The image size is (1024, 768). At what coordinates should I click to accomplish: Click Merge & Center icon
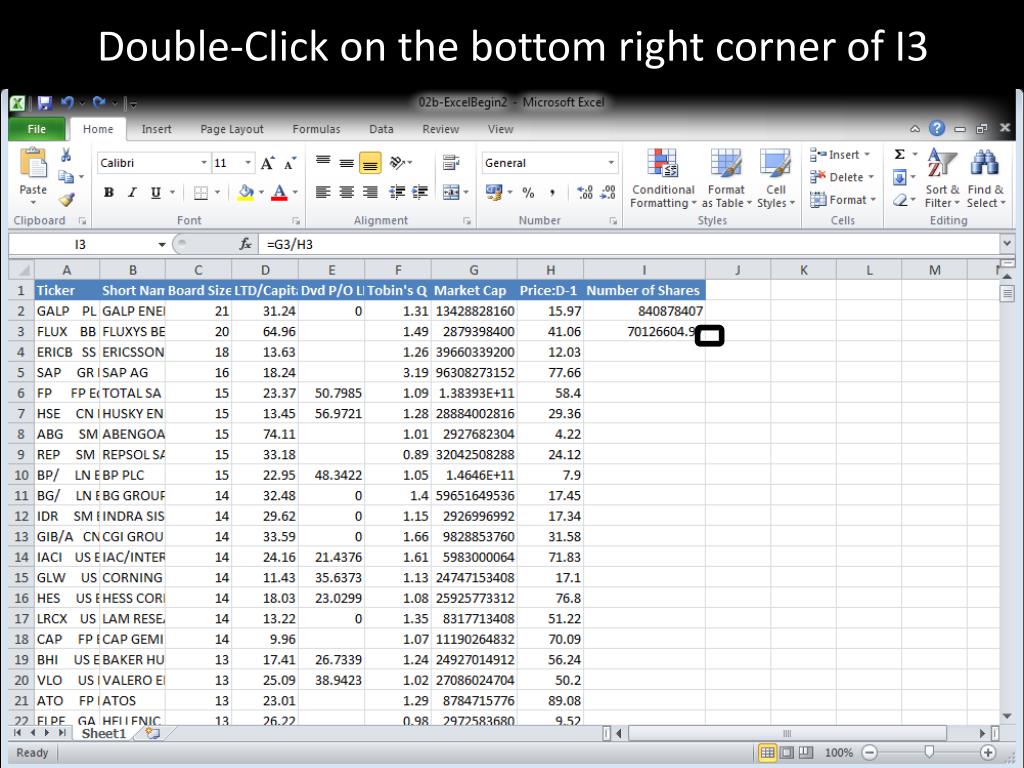451,192
